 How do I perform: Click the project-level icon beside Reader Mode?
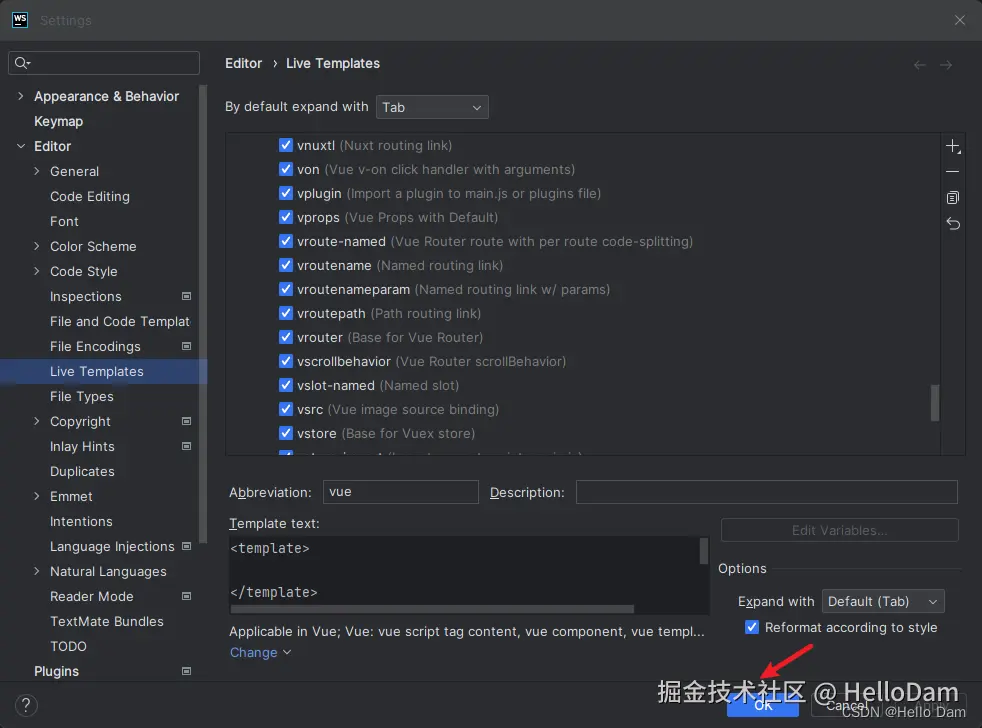click(186, 596)
